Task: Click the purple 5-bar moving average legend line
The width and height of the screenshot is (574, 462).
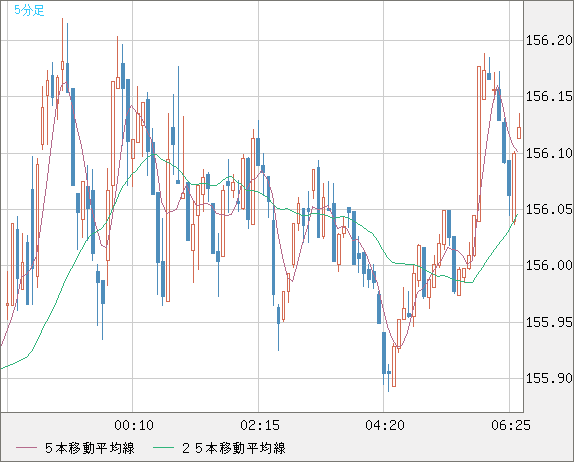Action: pyautogui.click(x=26, y=448)
